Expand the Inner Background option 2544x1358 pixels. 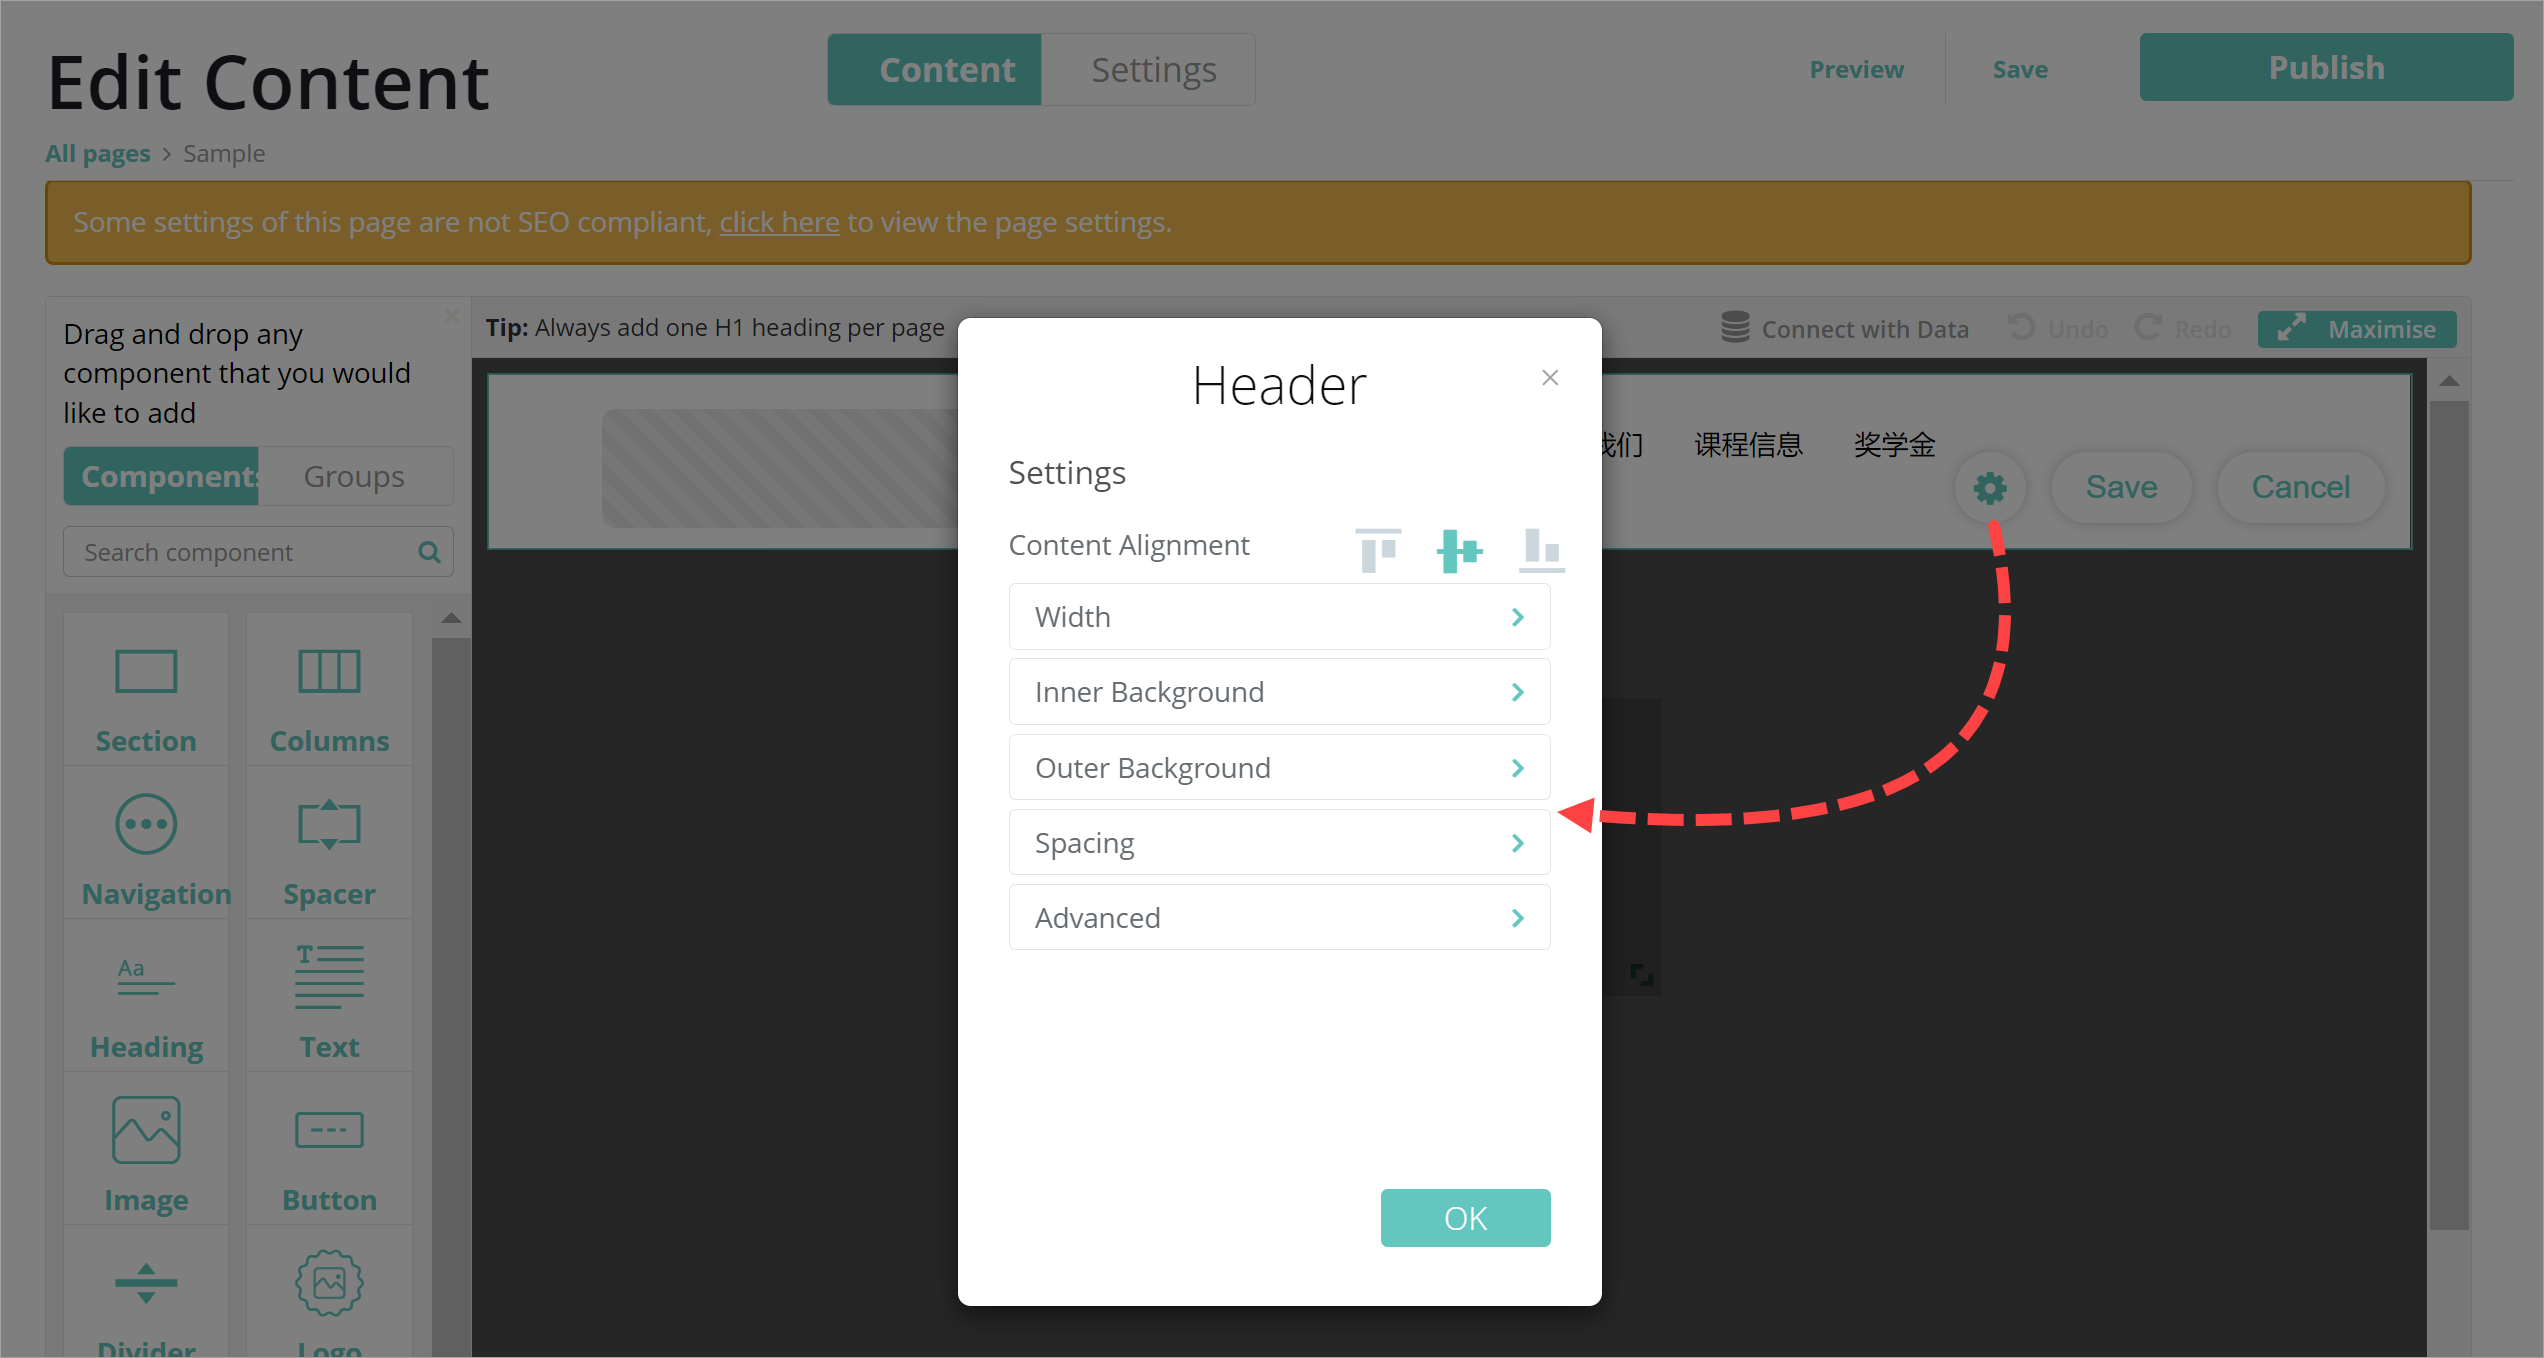coord(1279,692)
